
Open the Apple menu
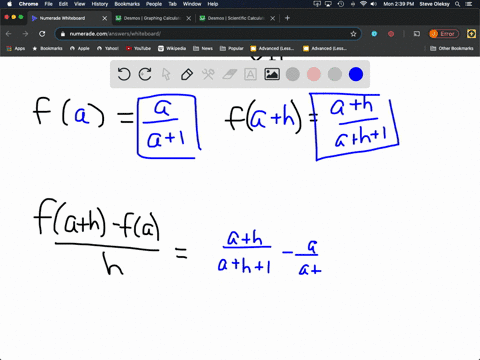click(9, 4)
